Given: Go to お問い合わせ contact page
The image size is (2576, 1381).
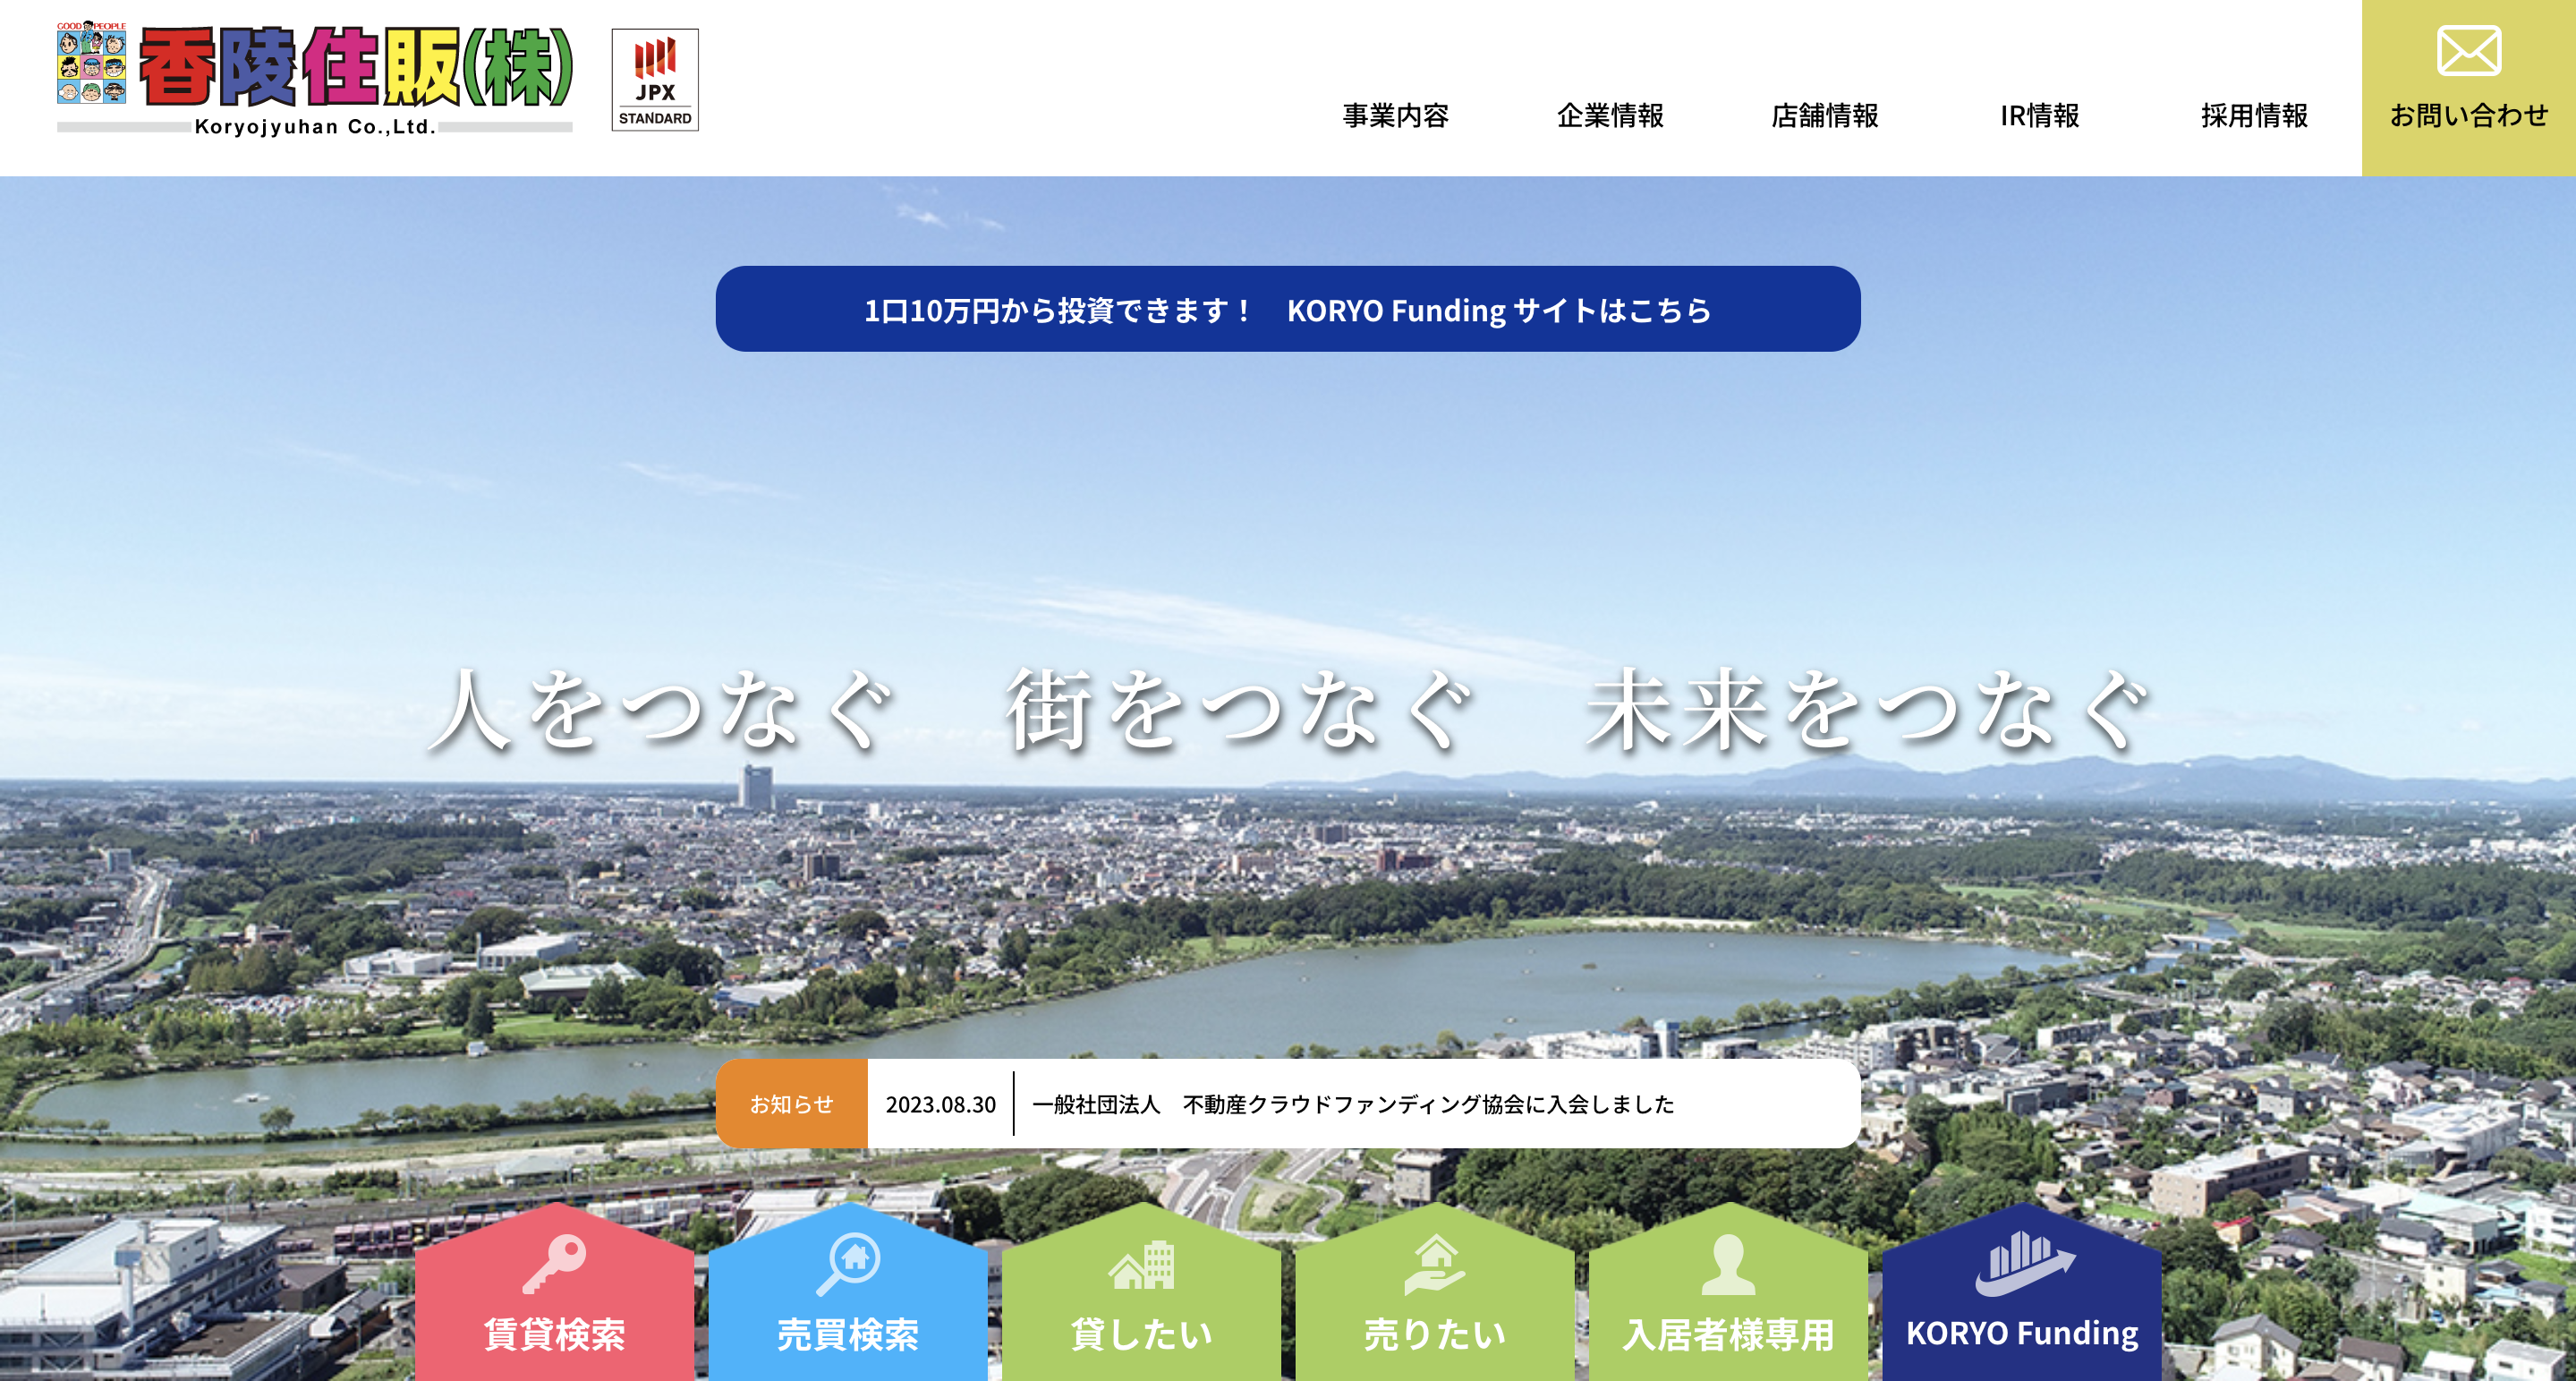Looking at the screenshot, I should [2469, 88].
